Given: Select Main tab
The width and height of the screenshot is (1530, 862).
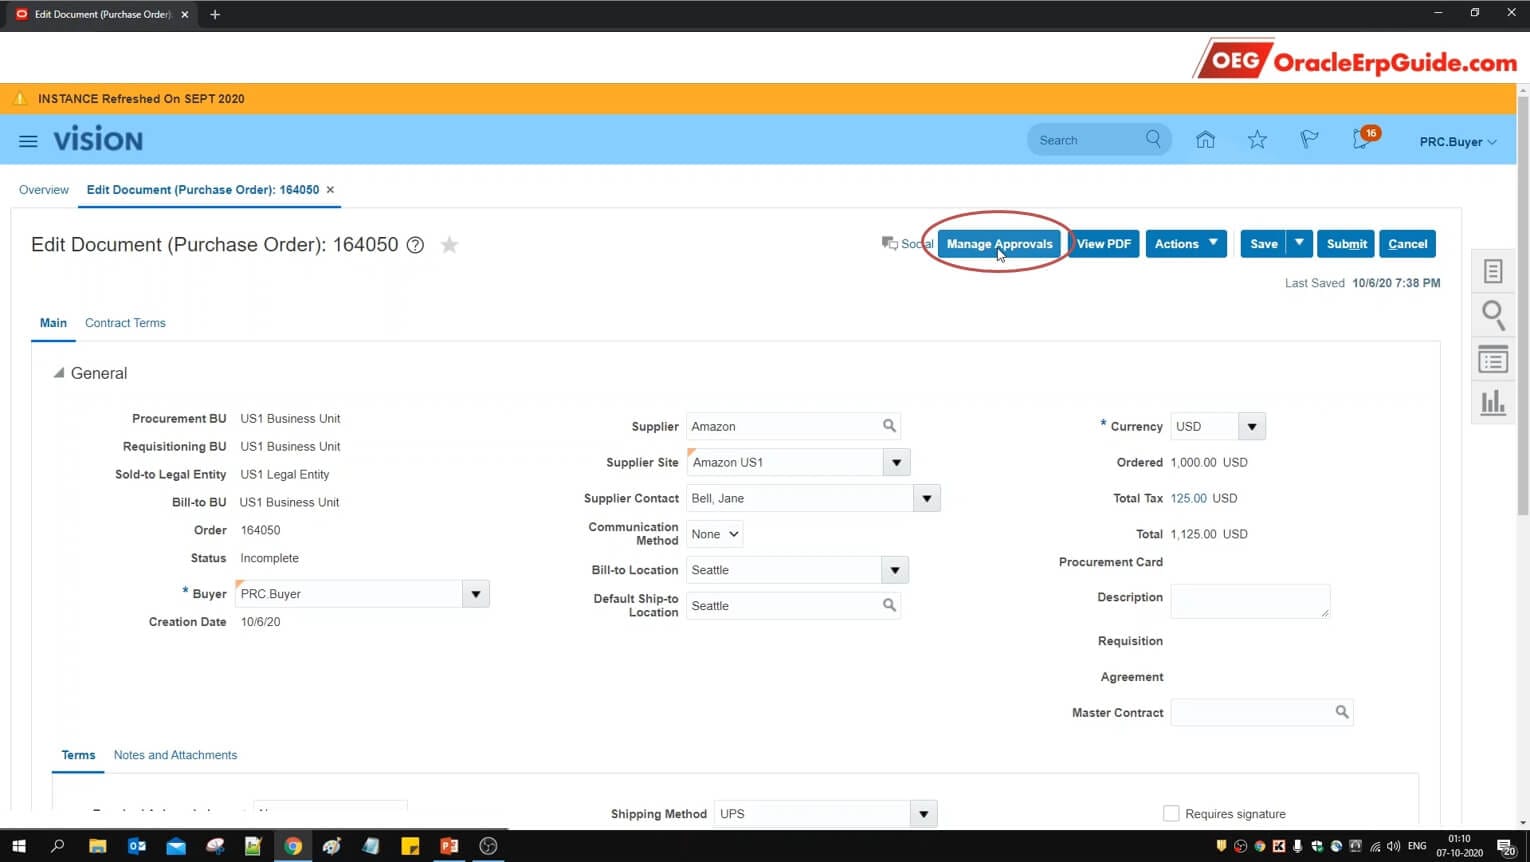Looking at the screenshot, I should [53, 323].
